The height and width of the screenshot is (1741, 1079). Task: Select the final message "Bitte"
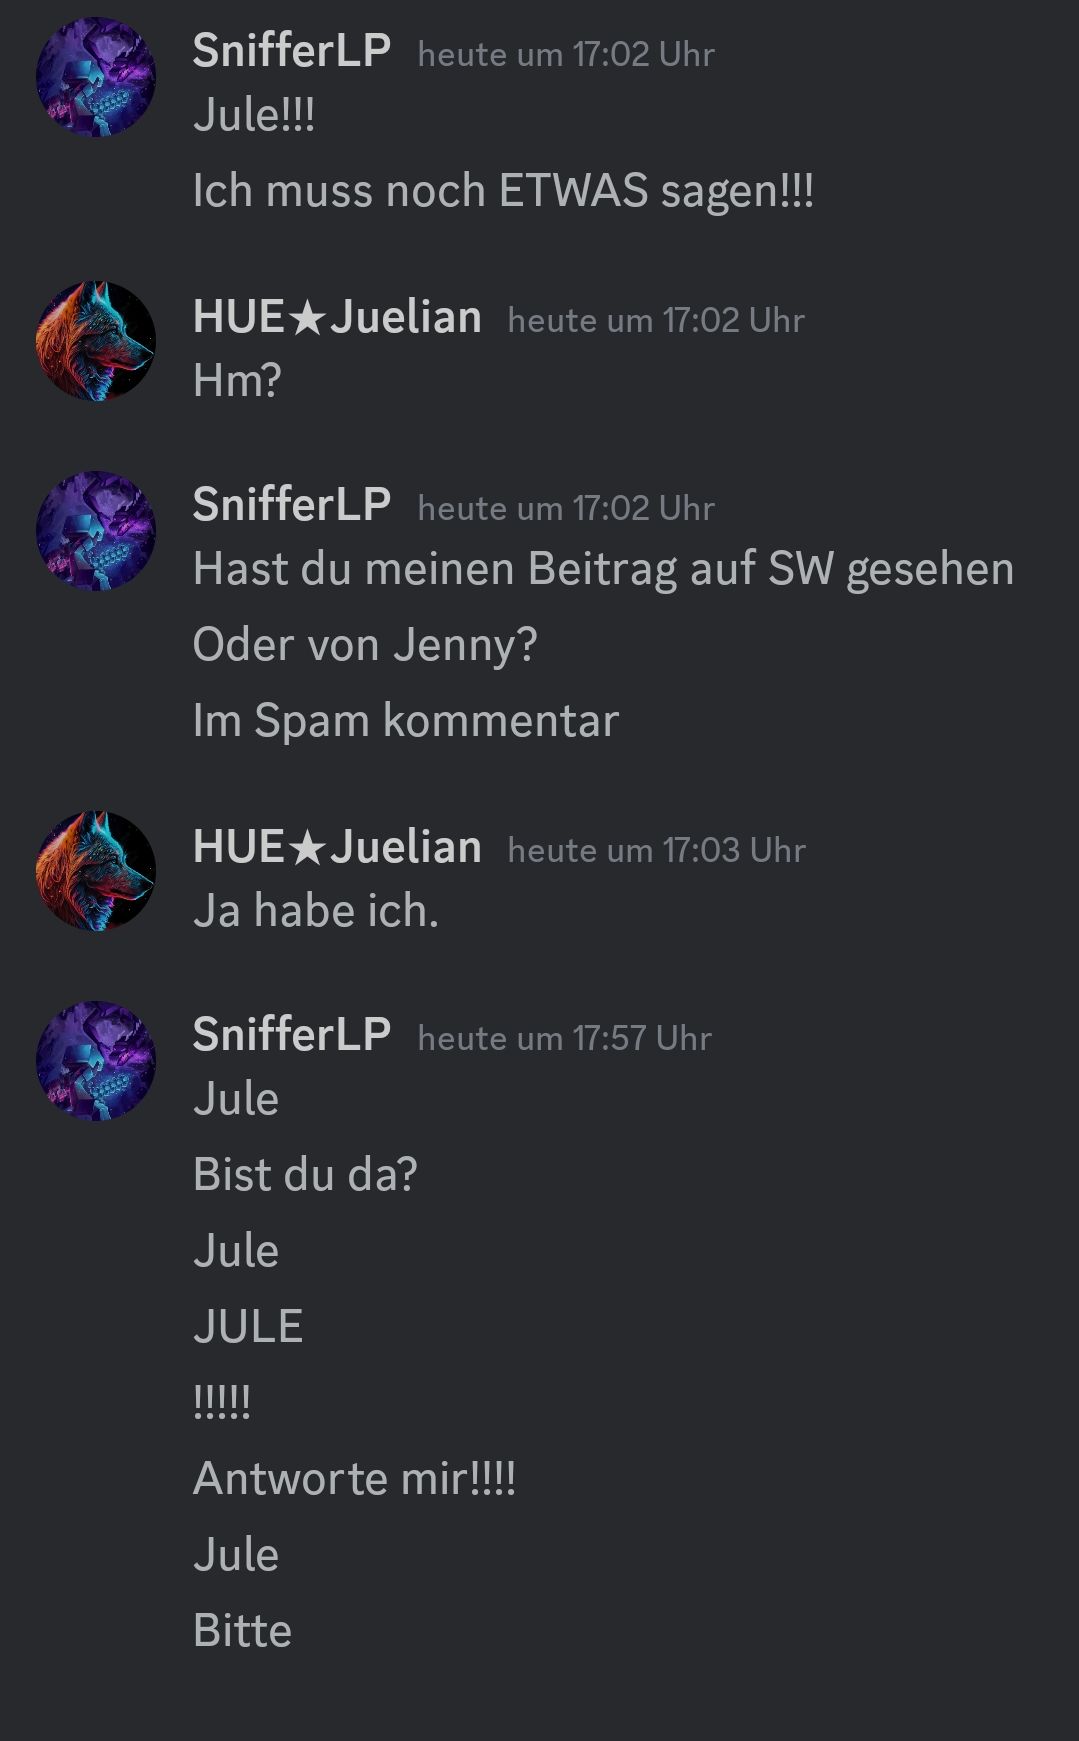[x=242, y=1631]
